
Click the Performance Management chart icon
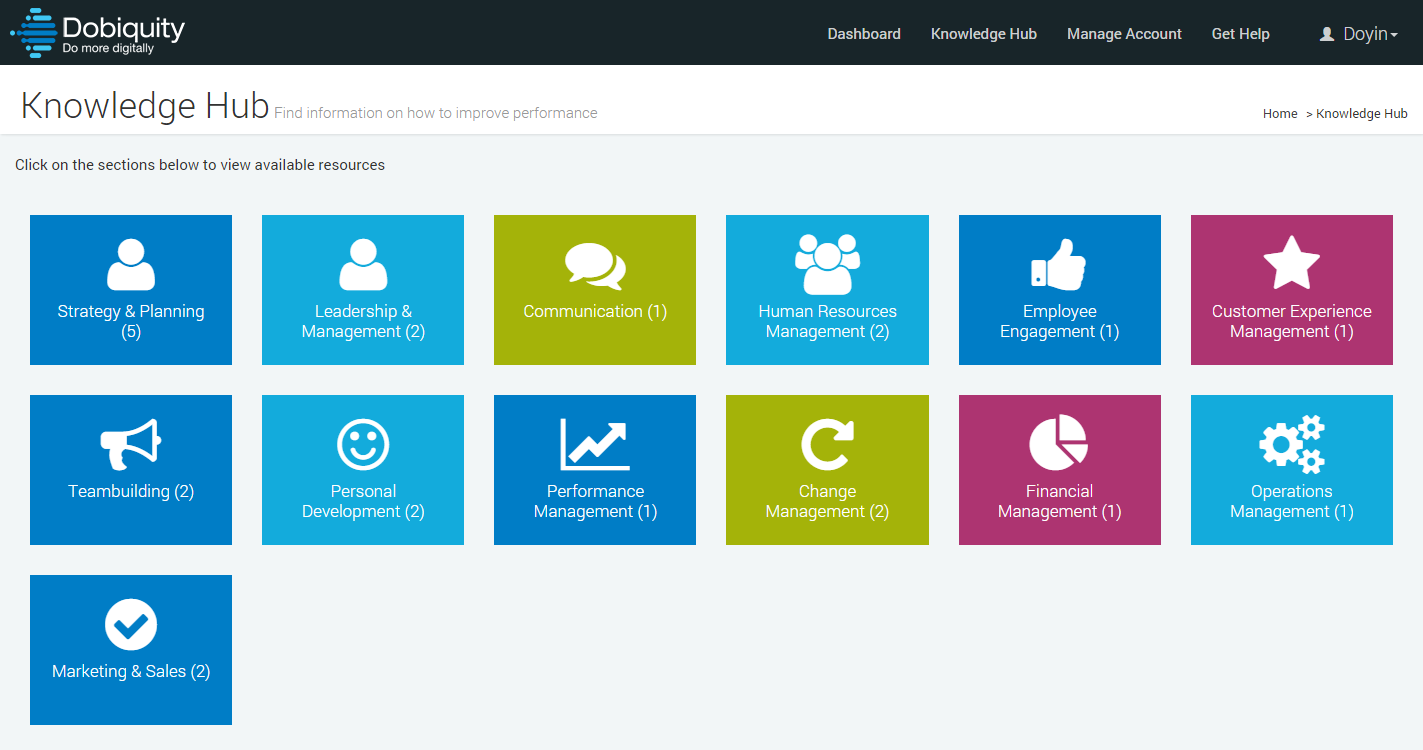tap(595, 444)
